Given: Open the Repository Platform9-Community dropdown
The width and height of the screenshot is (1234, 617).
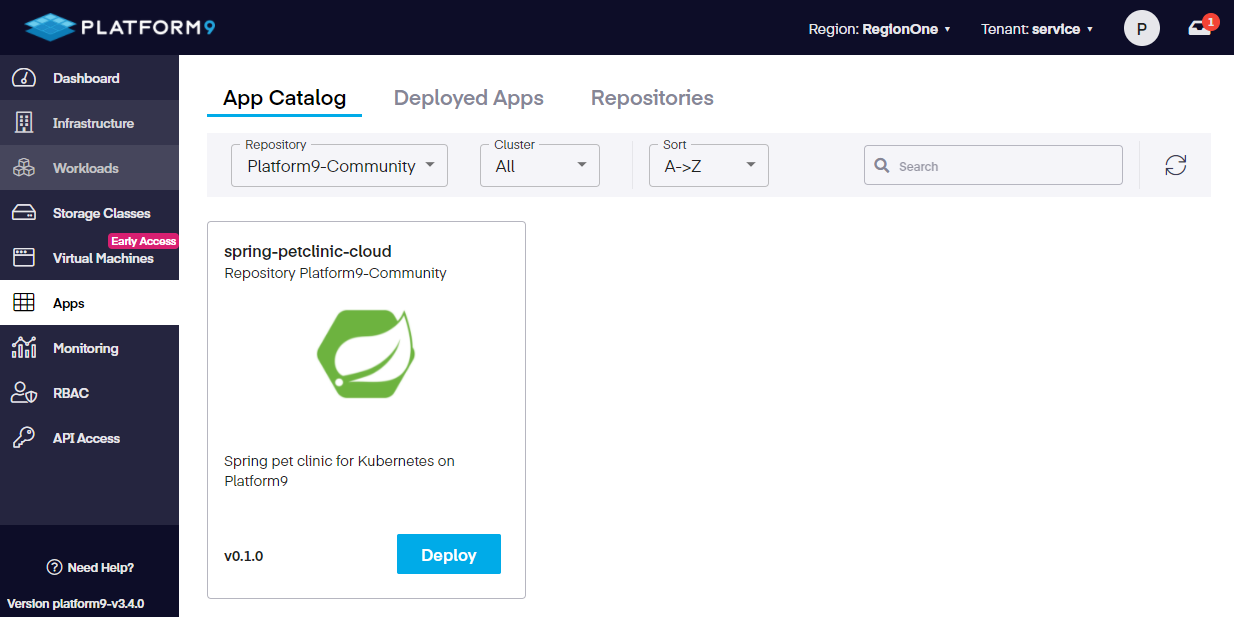Looking at the screenshot, I should [340, 166].
